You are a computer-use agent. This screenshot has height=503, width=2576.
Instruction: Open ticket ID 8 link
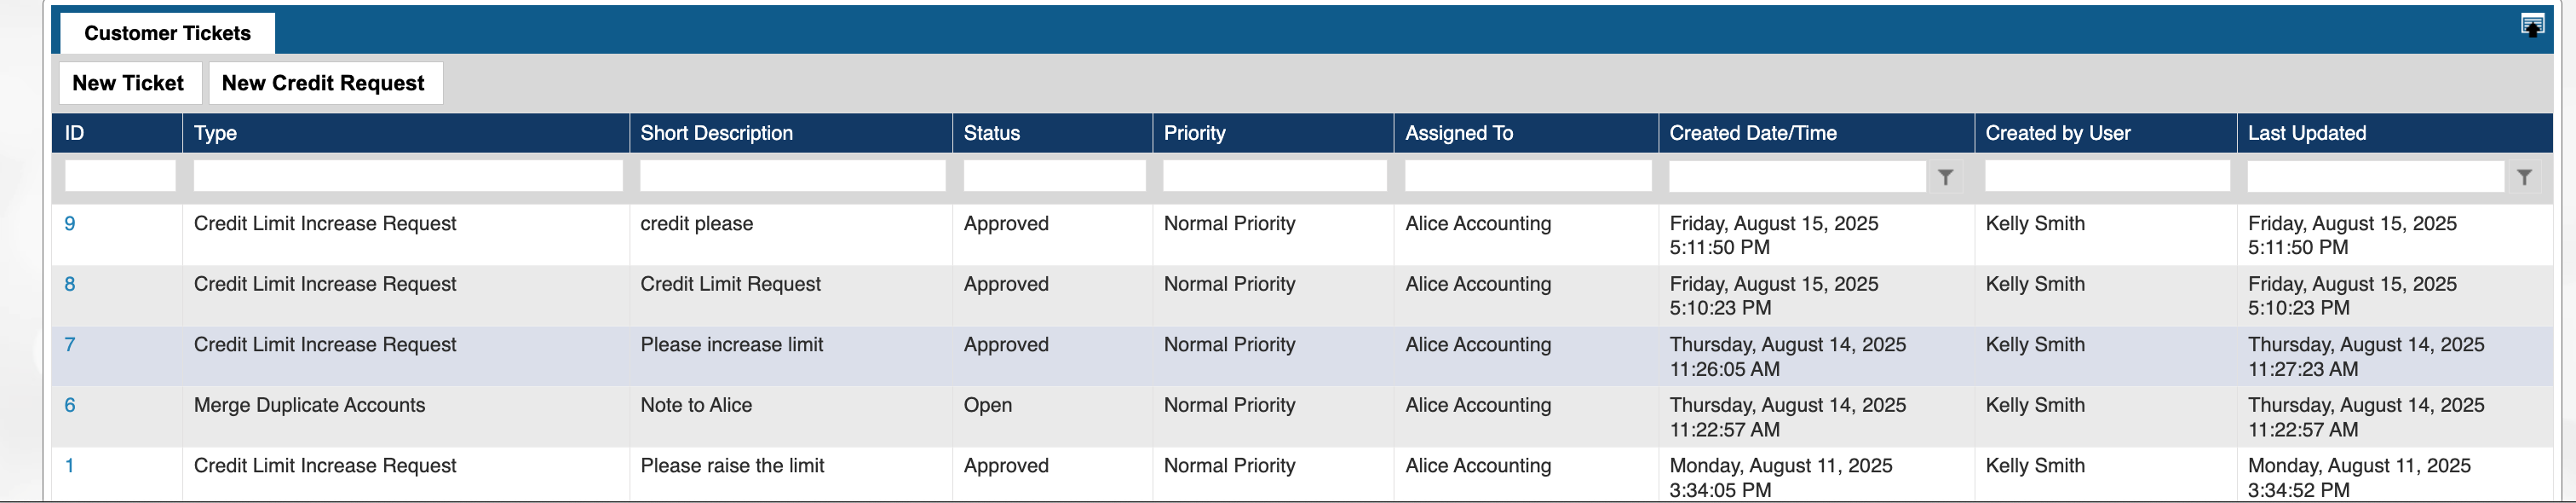(x=70, y=284)
